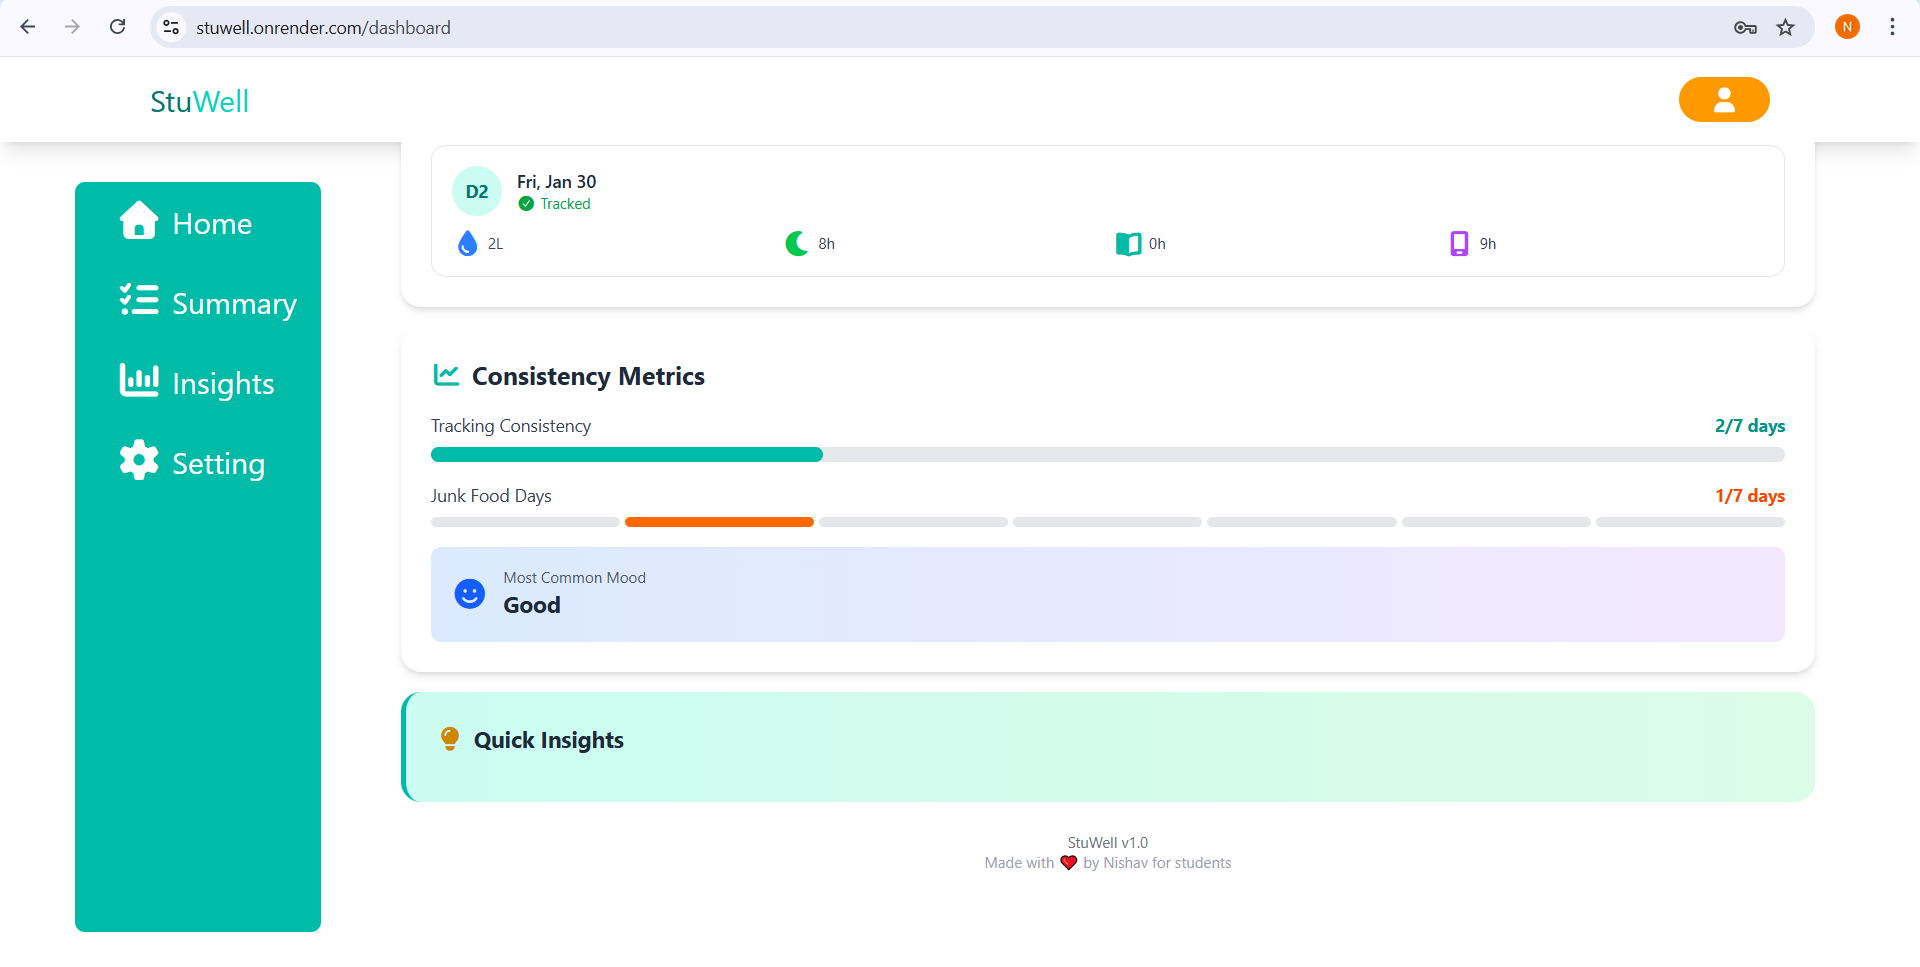The width and height of the screenshot is (1920, 967).
Task: Click the Most Common Mood card
Action: (1108, 594)
